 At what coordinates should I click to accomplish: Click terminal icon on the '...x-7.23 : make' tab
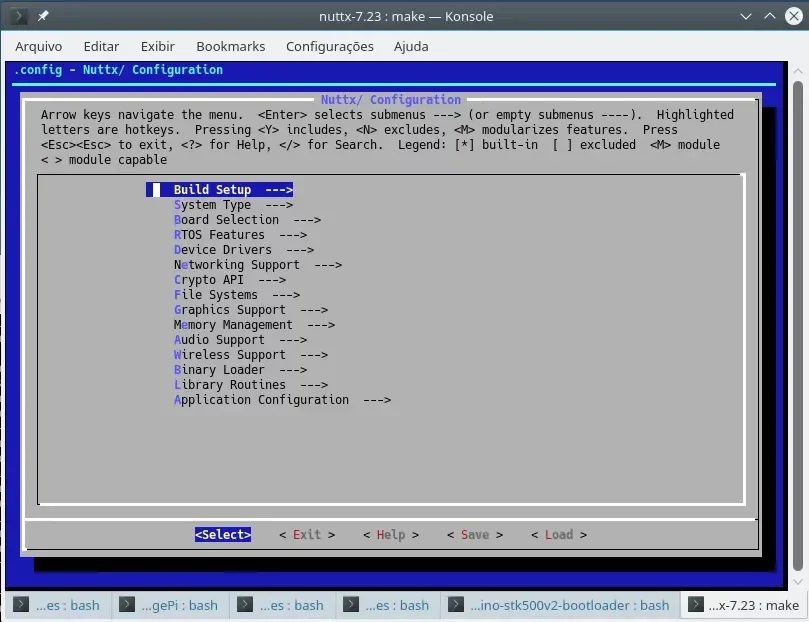coord(695,604)
